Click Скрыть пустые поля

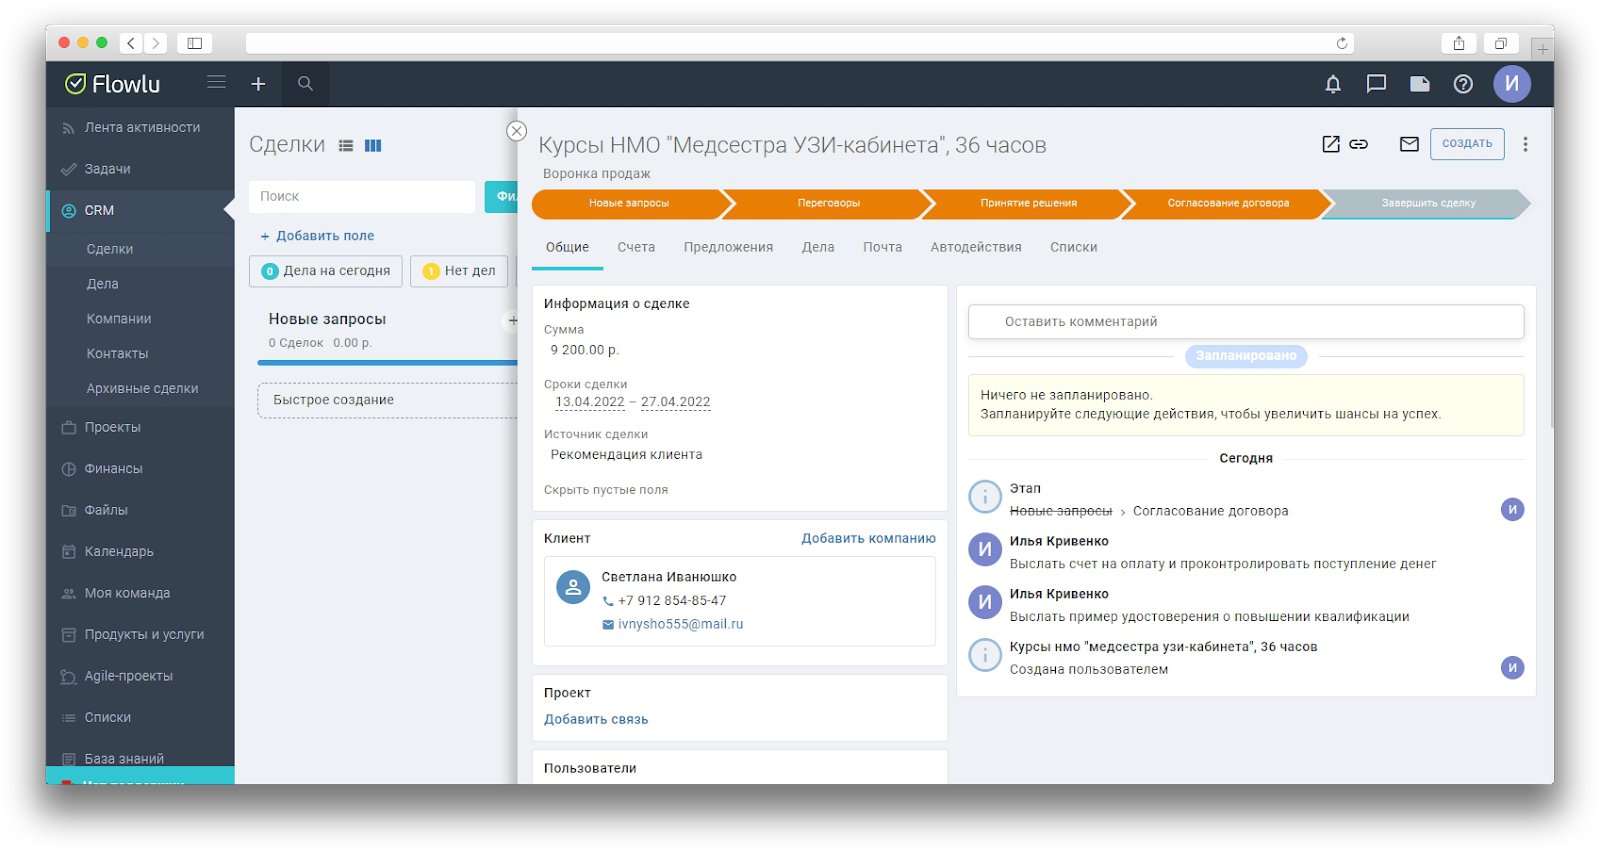(606, 490)
